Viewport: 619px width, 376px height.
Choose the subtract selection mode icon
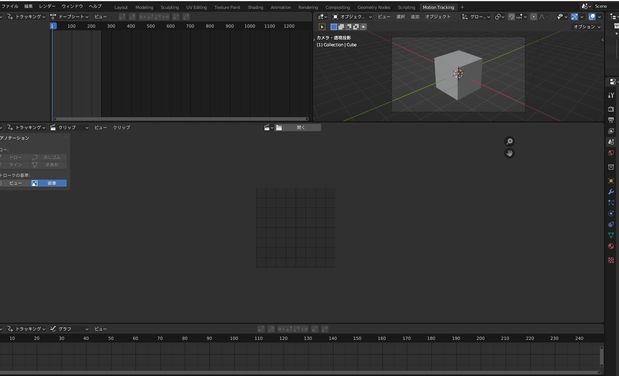pyautogui.click(x=349, y=27)
